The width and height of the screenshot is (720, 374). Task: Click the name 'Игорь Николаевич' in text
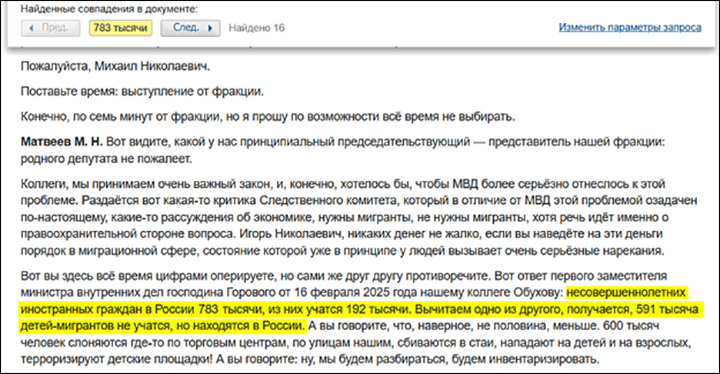291,234
